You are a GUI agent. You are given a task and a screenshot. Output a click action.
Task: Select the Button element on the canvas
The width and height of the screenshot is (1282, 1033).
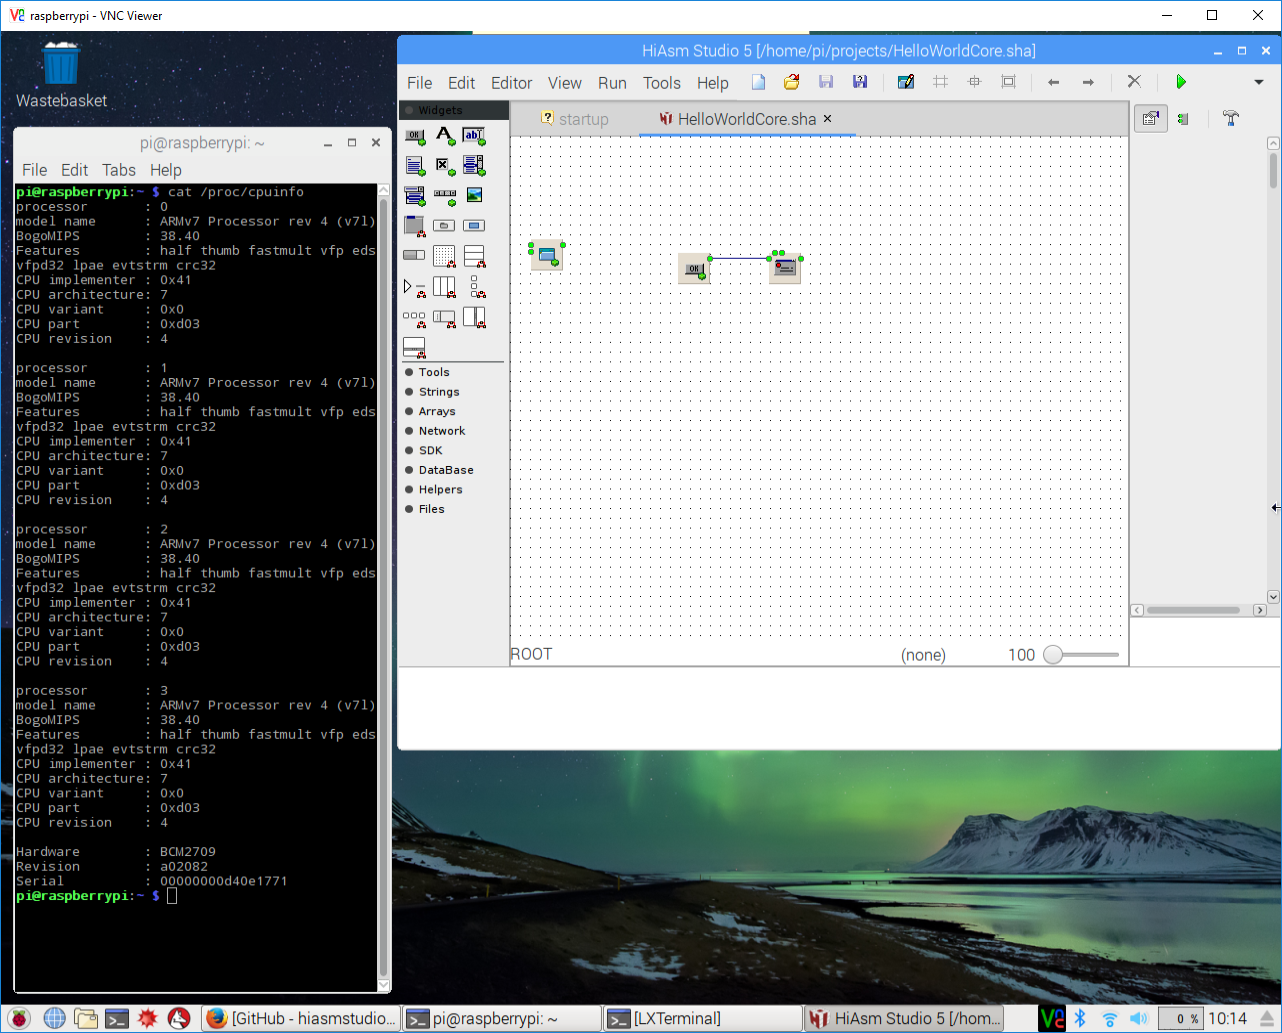click(694, 268)
